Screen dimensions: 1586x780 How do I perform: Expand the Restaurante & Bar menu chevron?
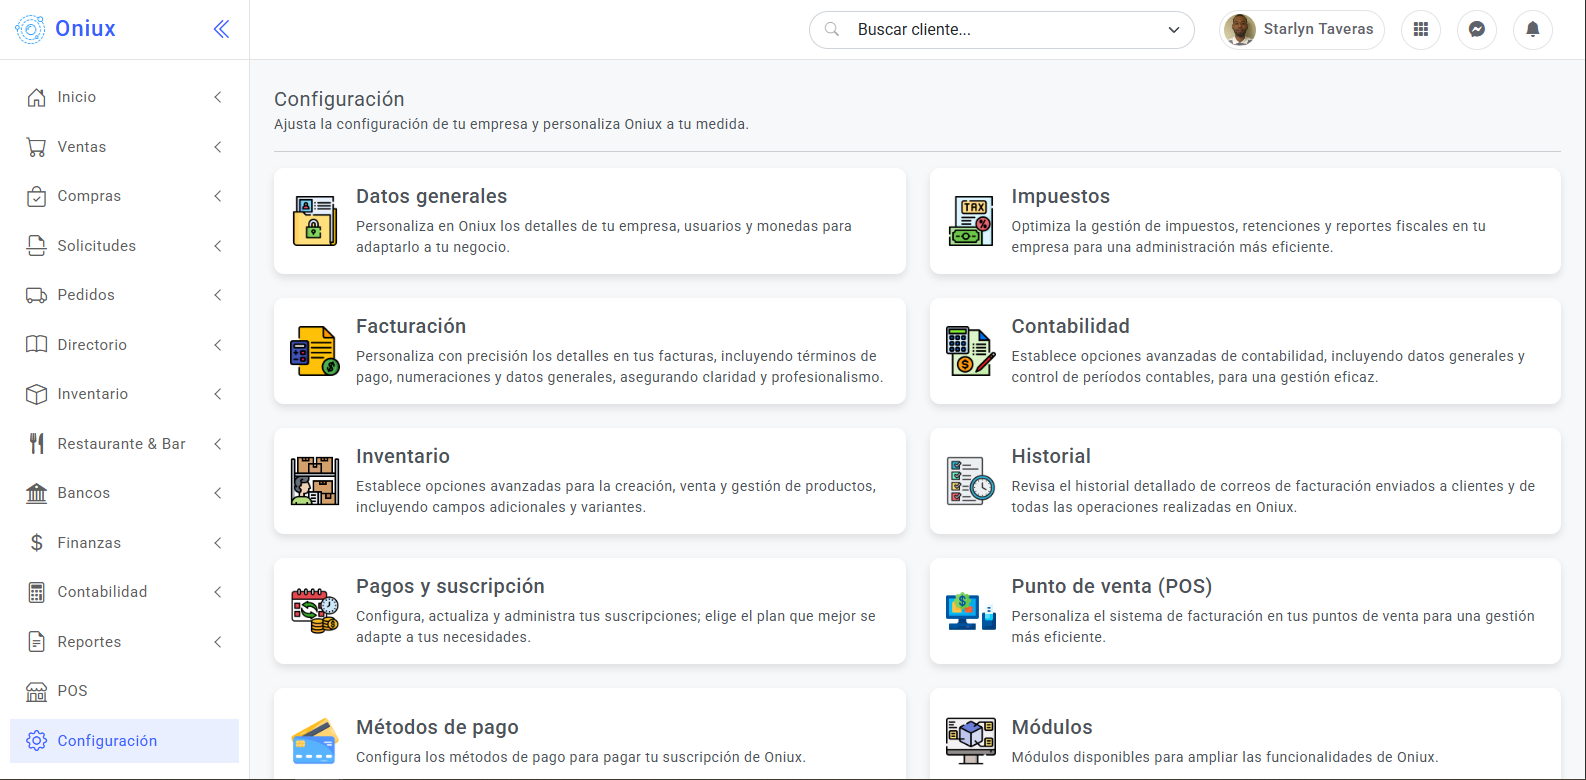[x=218, y=444]
